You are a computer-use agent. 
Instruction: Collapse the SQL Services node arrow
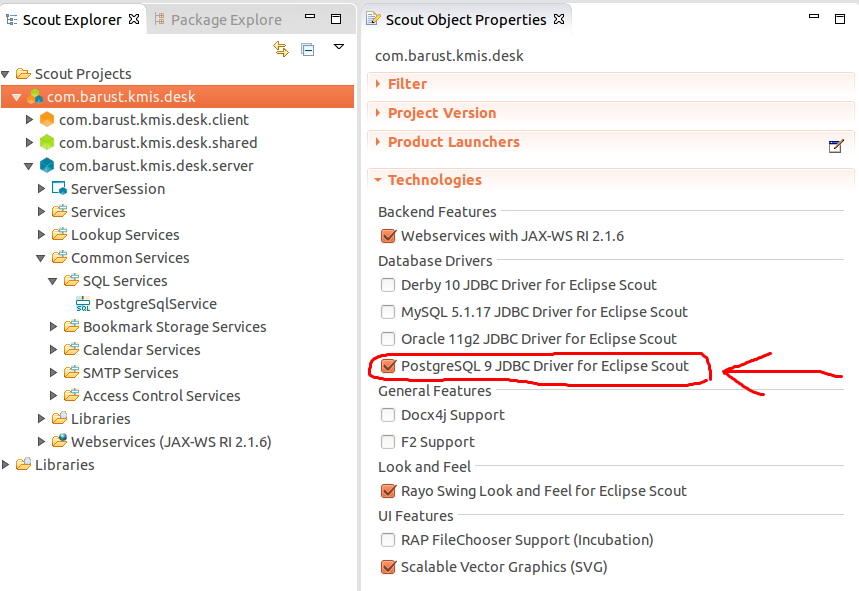(x=53, y=281)
